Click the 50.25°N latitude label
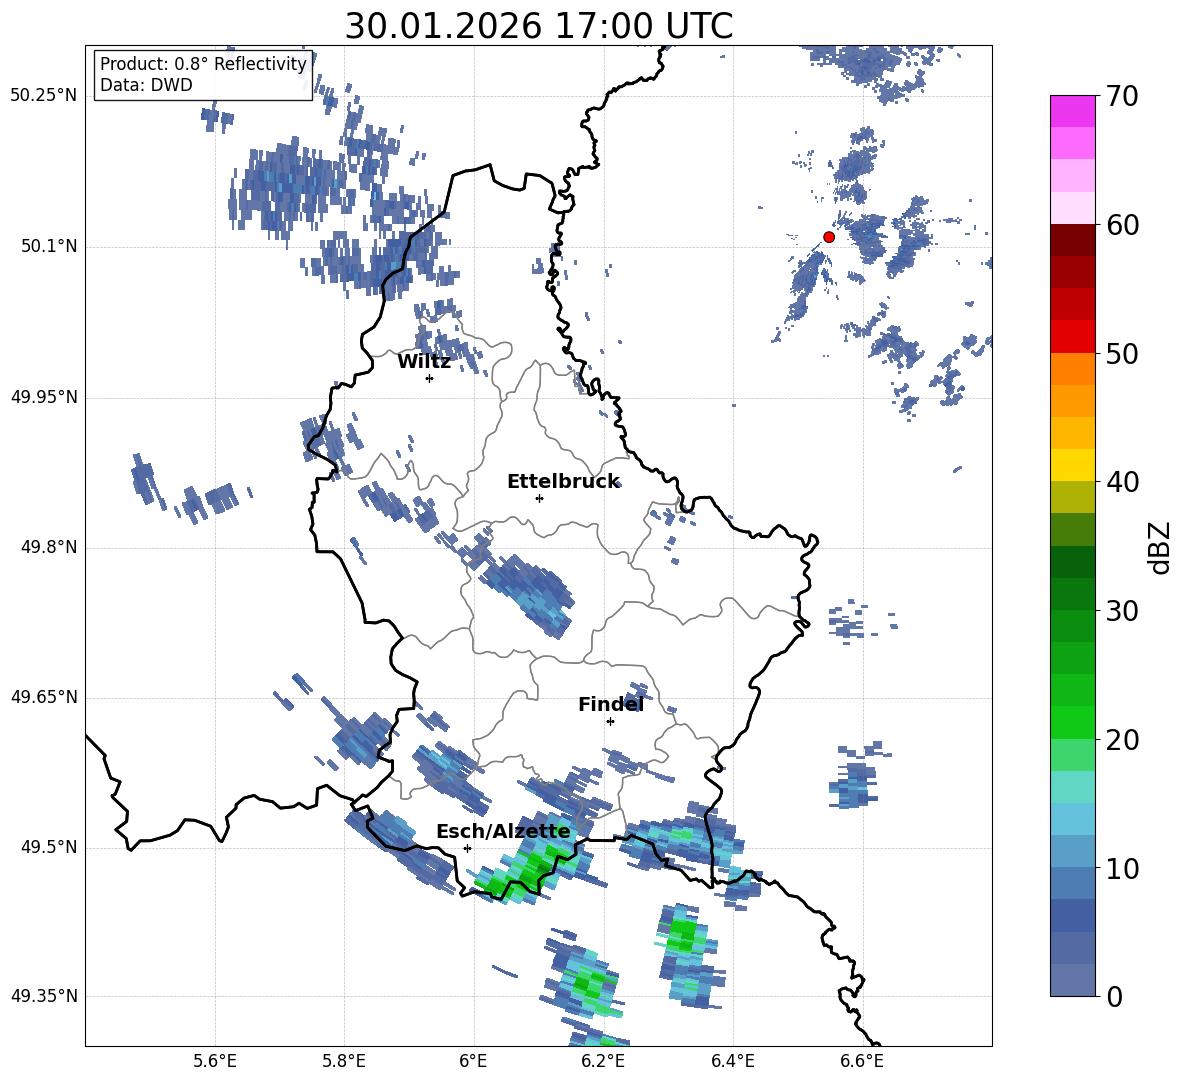The width and height of the screenshot is (1184, 1081). click(x=44, y=96)
